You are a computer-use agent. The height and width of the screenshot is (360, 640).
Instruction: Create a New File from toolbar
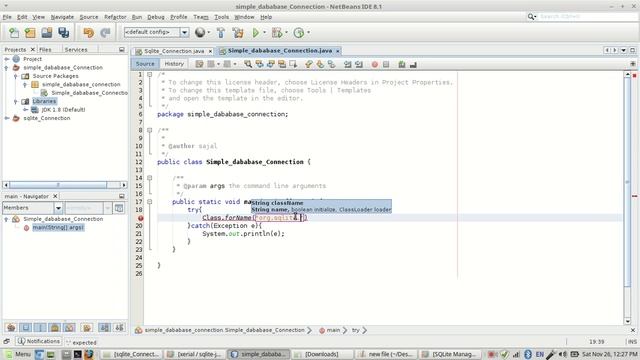point(14,33)
